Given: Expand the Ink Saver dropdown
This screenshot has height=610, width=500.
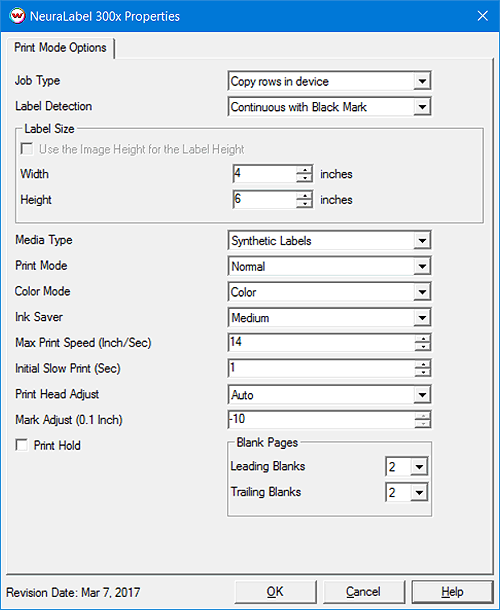Looking at the screenshot, I should coord(422,318).
